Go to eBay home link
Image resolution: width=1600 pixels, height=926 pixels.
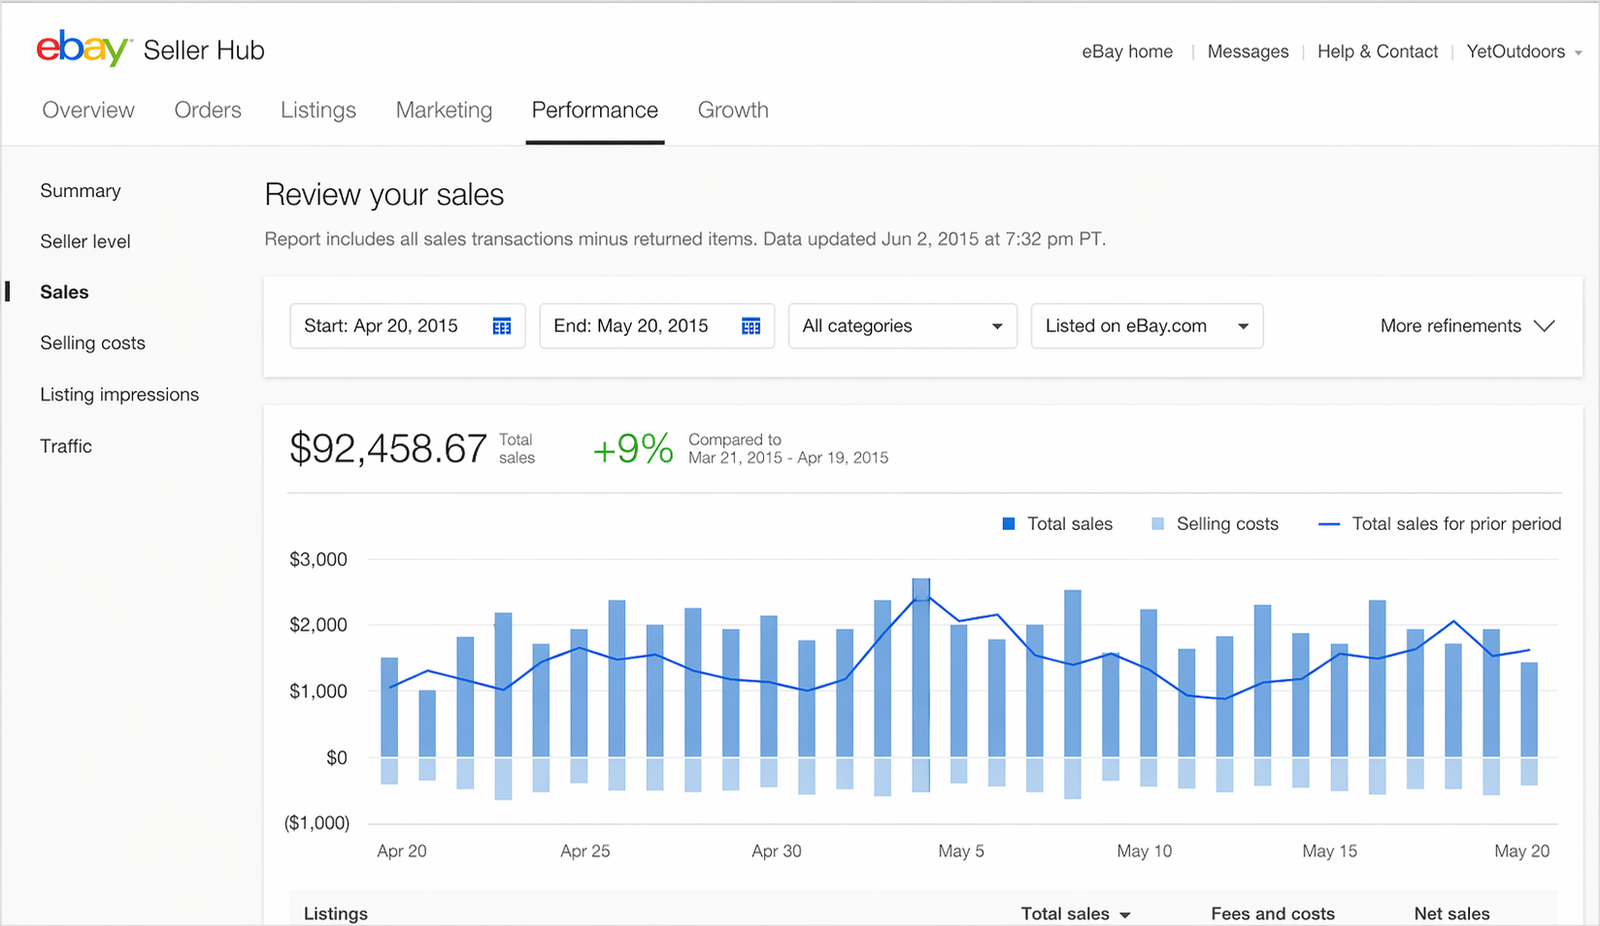[x=1127, y=52]
